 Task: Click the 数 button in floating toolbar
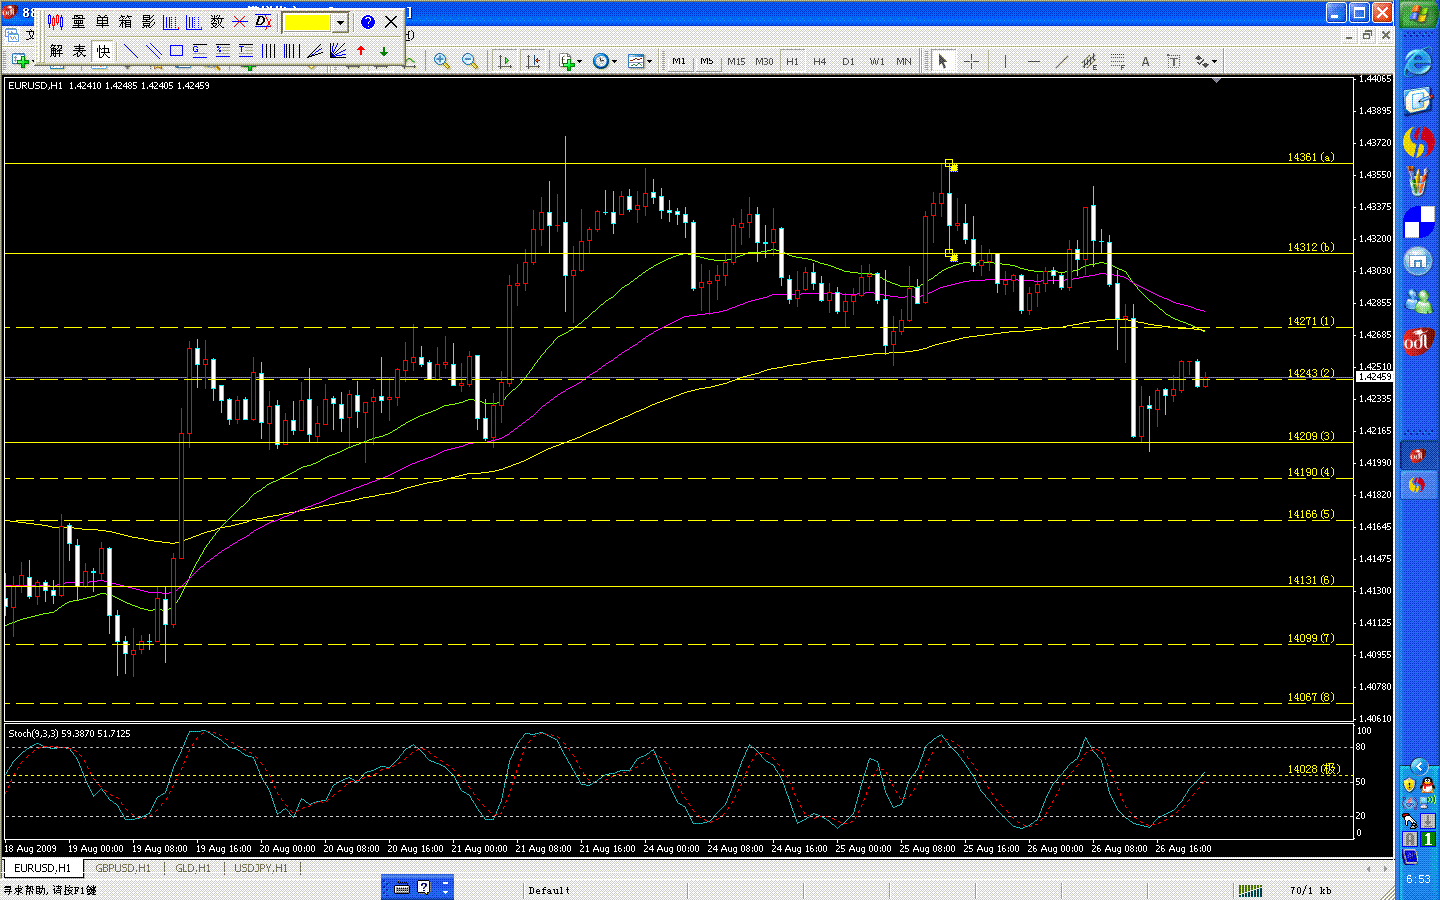pyautogui.click(x=217, y=22)
